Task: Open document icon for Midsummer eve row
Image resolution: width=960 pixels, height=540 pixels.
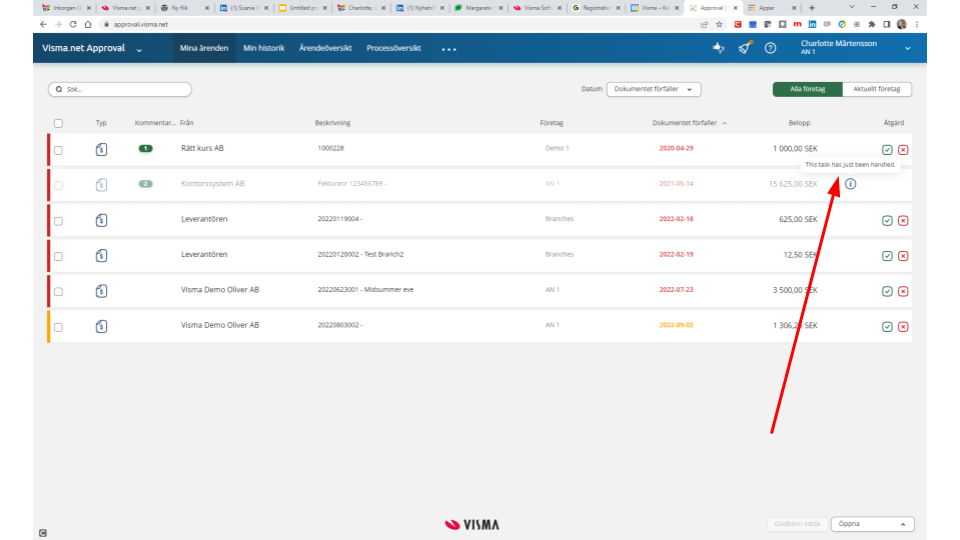Action: coord(102,291)
